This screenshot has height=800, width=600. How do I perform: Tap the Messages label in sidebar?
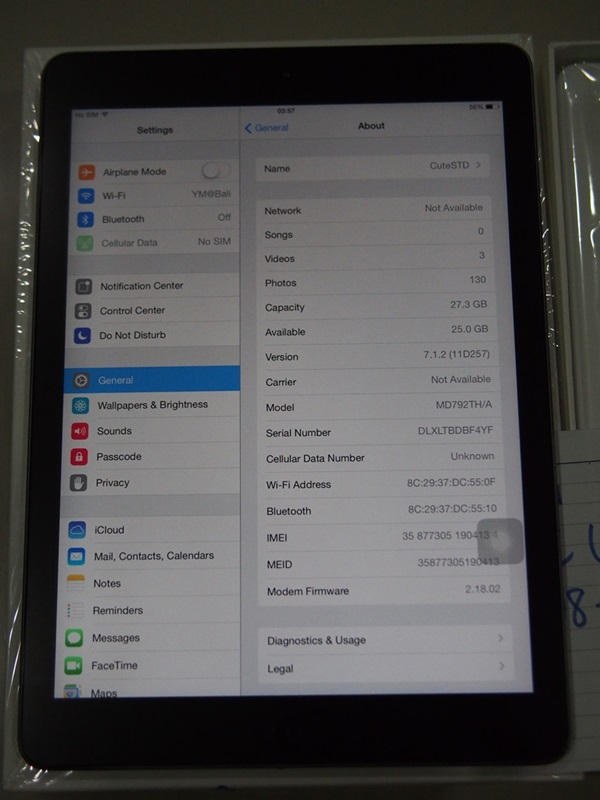click(116, 638)
